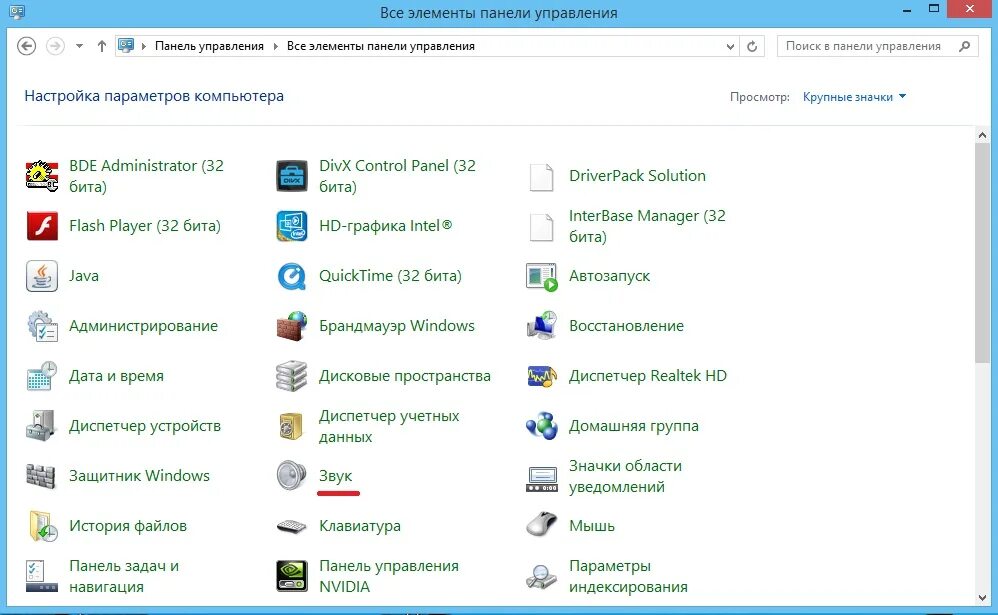The height and width of the screenshot is (615, 998).
Task: Click the Звук speaker icon
Action: click(292, 476)
